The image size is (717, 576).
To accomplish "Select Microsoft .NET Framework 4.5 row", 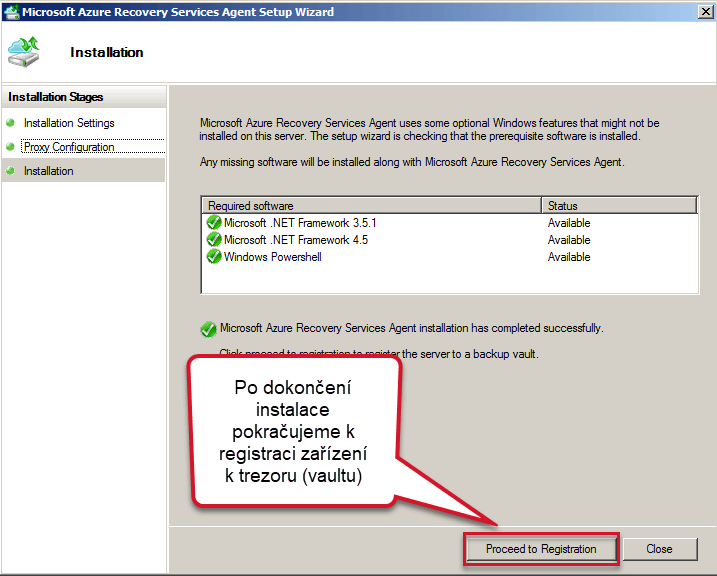I will click(450, 240).
